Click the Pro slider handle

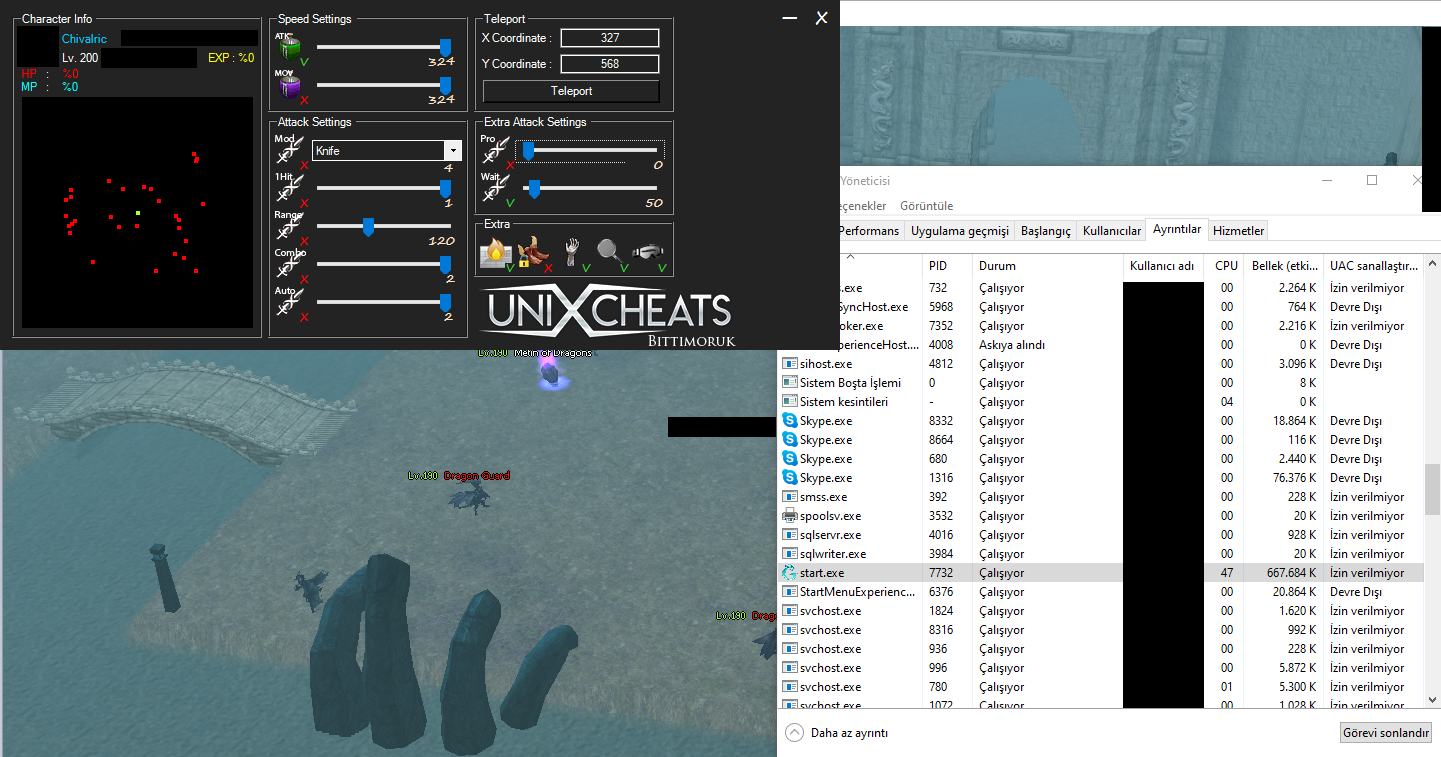528,151
